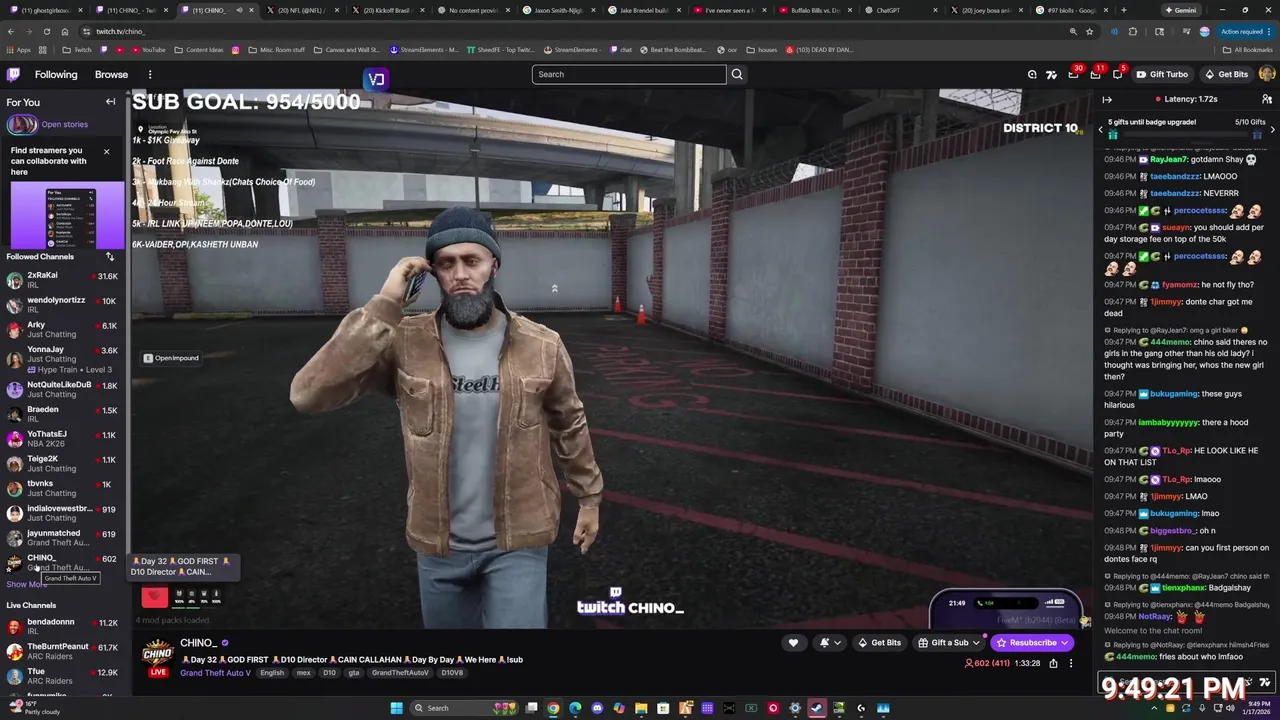This screenshot has width=1280, height=720.
Task: Open NotQuiteLikeDuB channel
Action: click(x=62, y=389)
